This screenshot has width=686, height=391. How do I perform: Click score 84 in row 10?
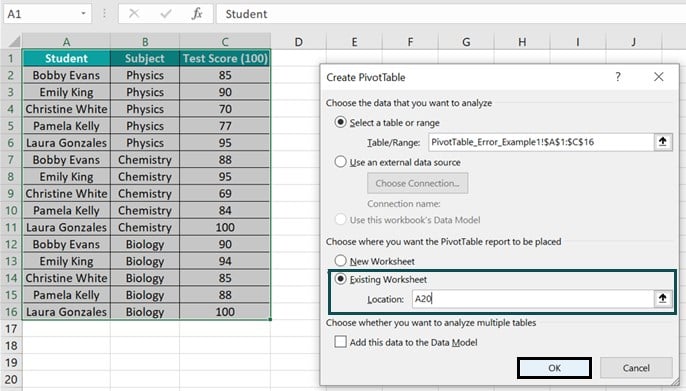point(225,210)
